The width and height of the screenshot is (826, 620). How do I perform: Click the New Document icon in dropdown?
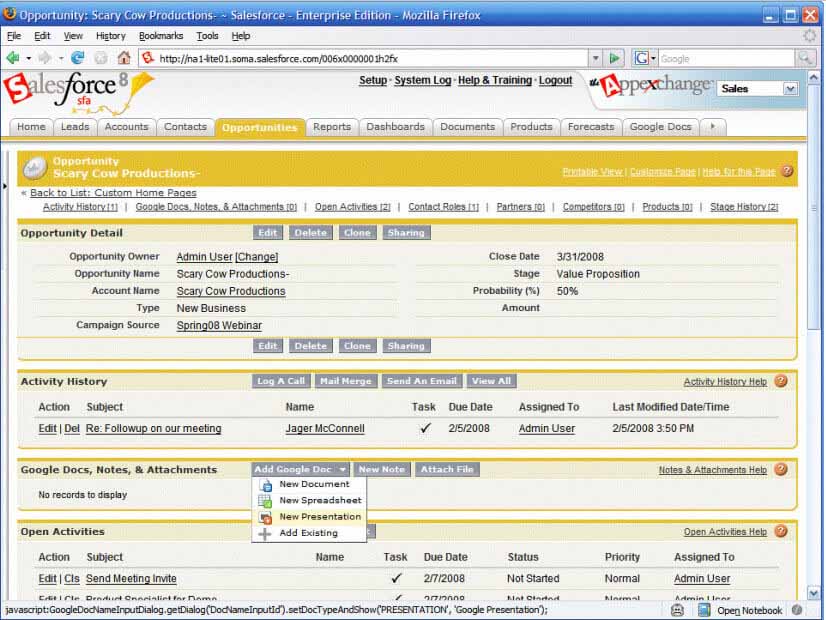point(266,485)
